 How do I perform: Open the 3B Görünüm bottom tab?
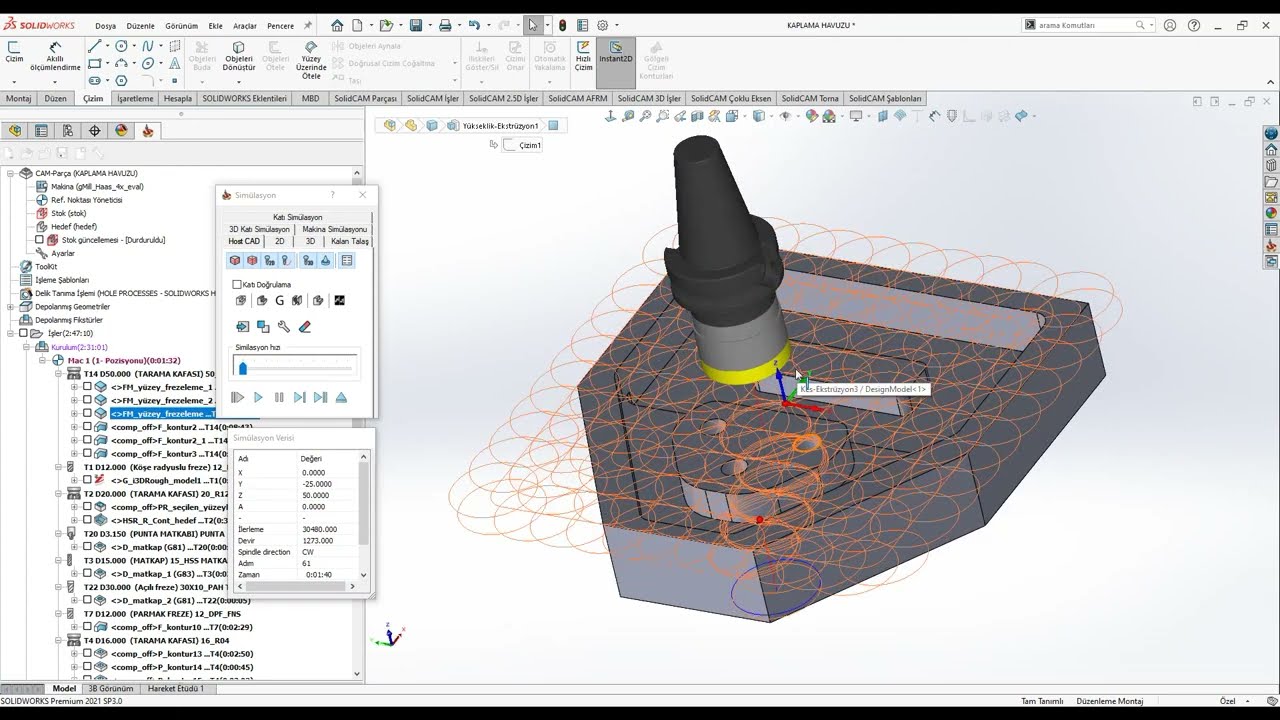click(x=111, y=688)
